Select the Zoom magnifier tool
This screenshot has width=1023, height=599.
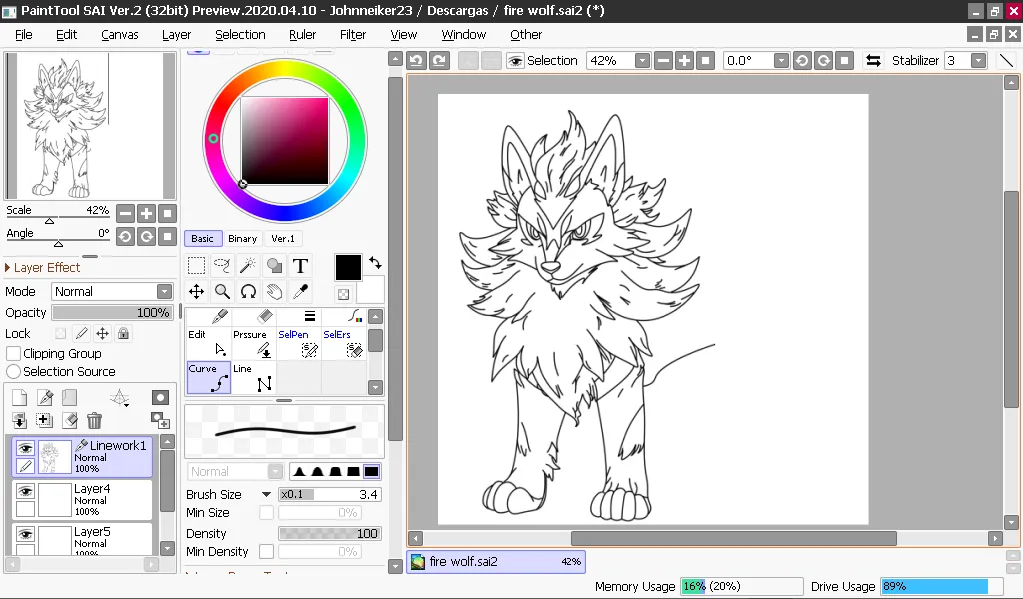[x=222, y=292]
